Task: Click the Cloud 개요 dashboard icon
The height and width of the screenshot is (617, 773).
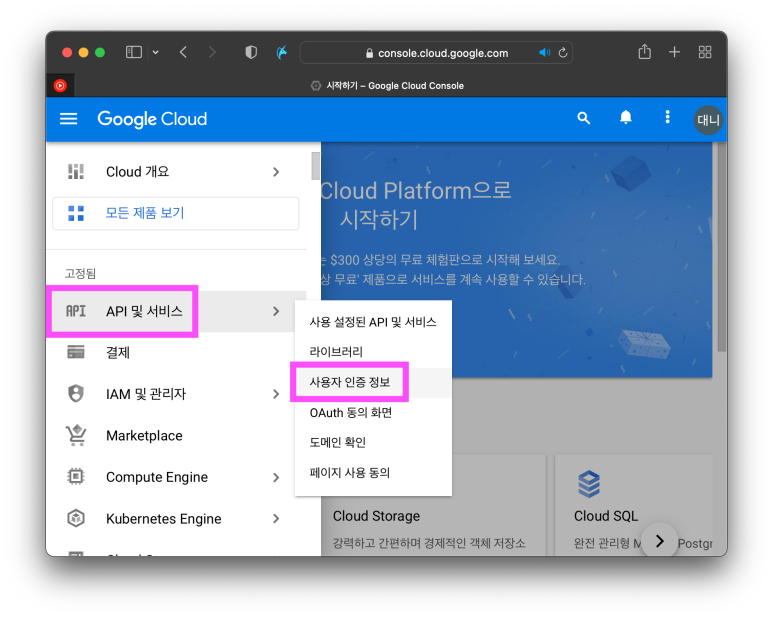Action: point(76,171)
